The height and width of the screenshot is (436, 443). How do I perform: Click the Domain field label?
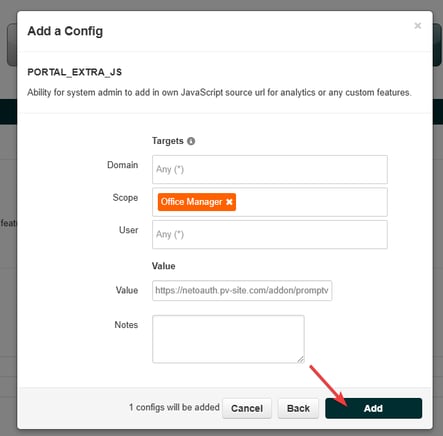coord(122,165)
